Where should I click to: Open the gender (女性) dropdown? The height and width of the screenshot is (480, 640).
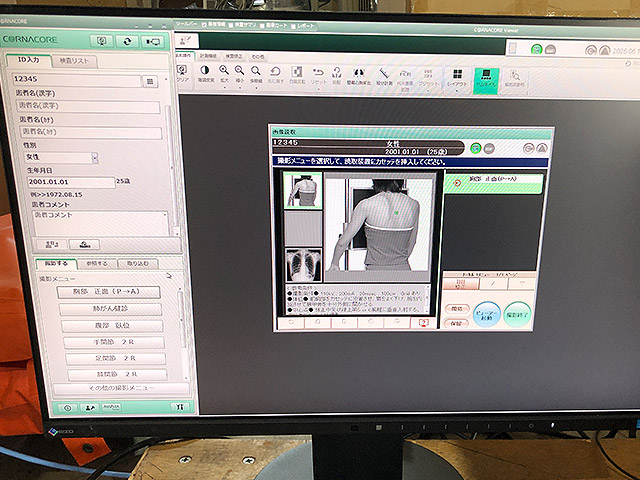click(95, 158)
